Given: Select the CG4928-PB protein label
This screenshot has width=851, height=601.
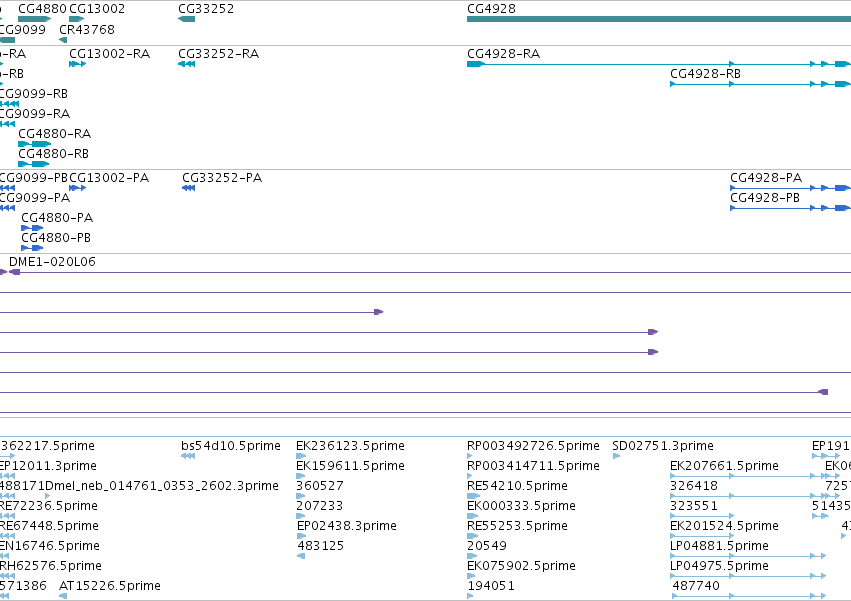Looking at the screenshot, I should tap(765, 198).
